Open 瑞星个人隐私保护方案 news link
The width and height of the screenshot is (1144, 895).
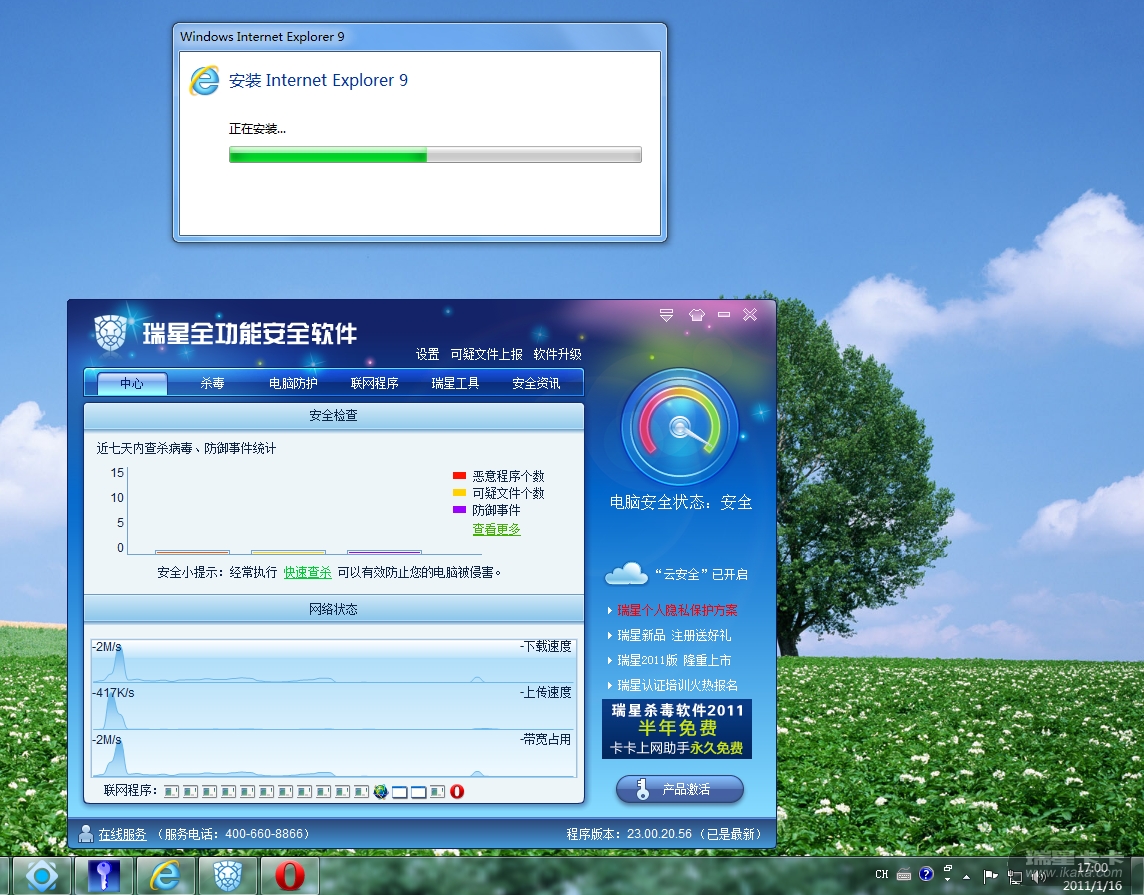coord(677,611)
